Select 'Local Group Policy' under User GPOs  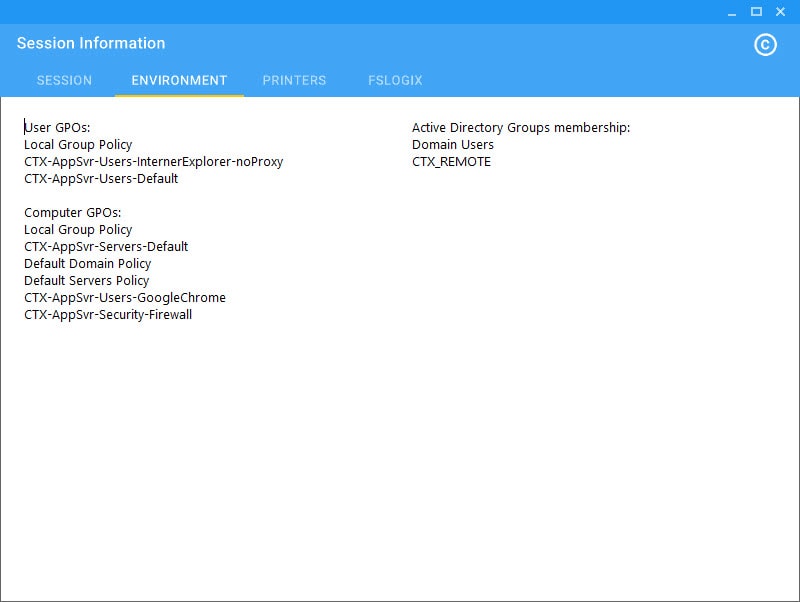pyautogui.click(x=78, y=145)
